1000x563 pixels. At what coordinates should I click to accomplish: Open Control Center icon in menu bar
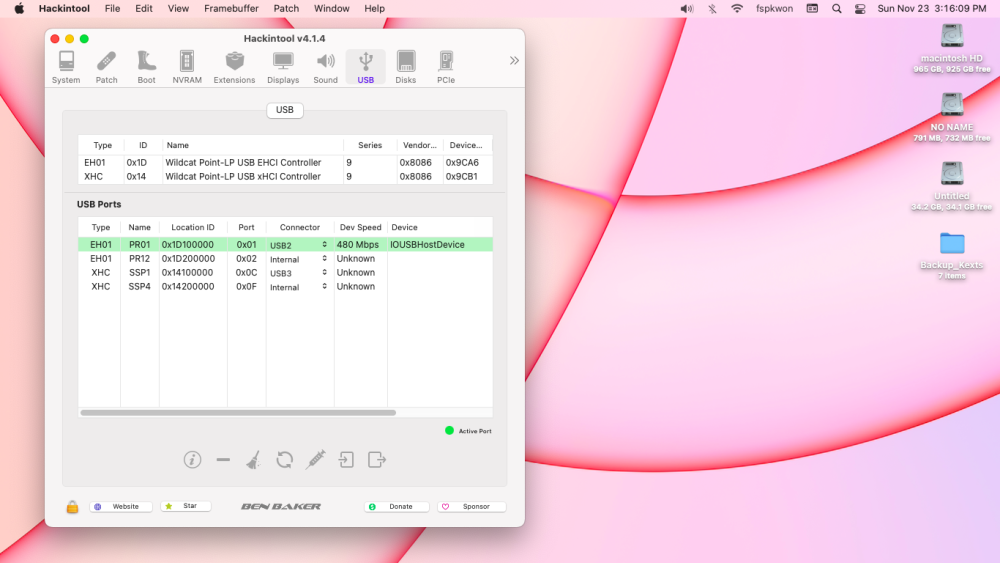point(860,8)
